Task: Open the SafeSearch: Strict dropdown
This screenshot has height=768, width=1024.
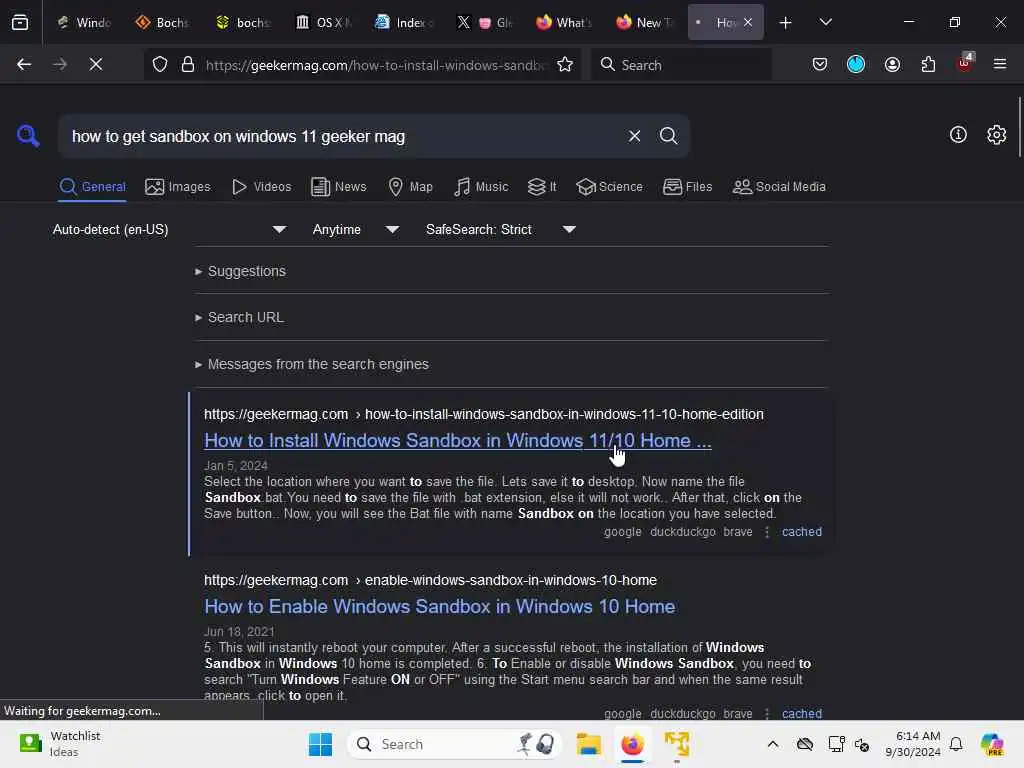Action: [x=501, y=229]
